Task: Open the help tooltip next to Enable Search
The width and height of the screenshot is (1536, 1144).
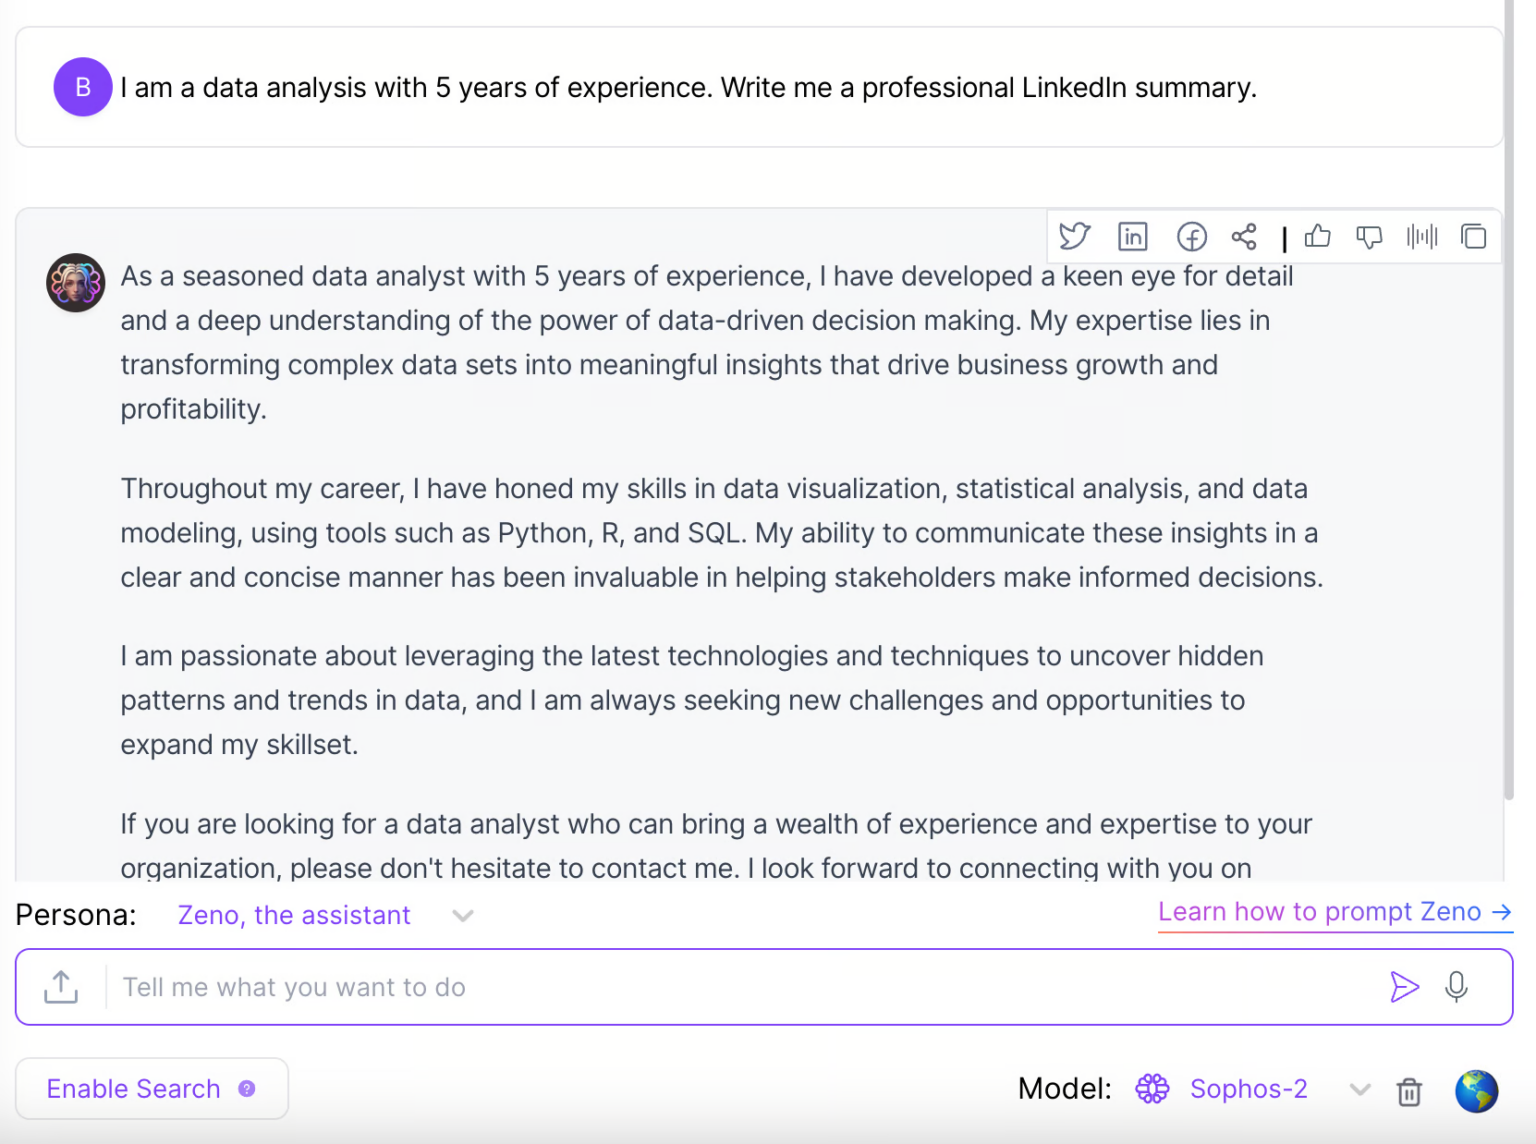Action: (x=246, y=1089)
